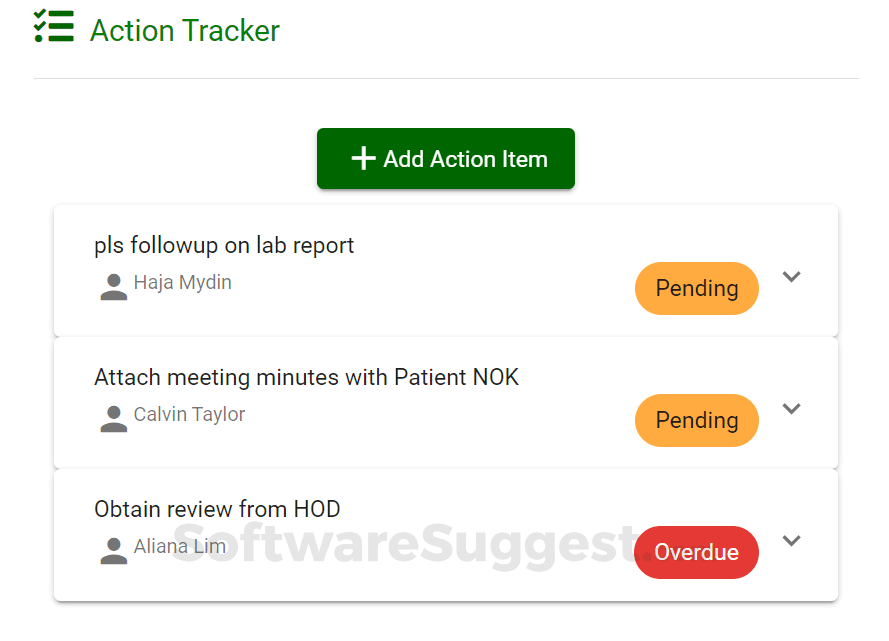Click the red Overdue status badge
This screenshot has width=889, height=641.
tap(697, 553)
